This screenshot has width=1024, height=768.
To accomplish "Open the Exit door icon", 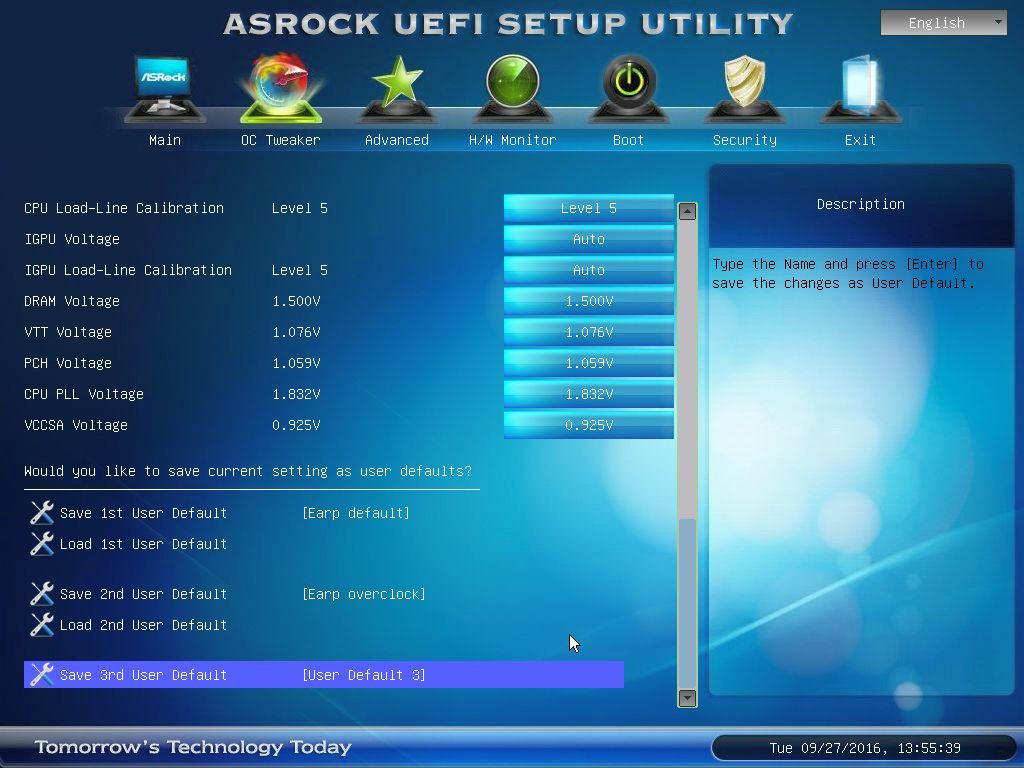I will pos(860,89).
